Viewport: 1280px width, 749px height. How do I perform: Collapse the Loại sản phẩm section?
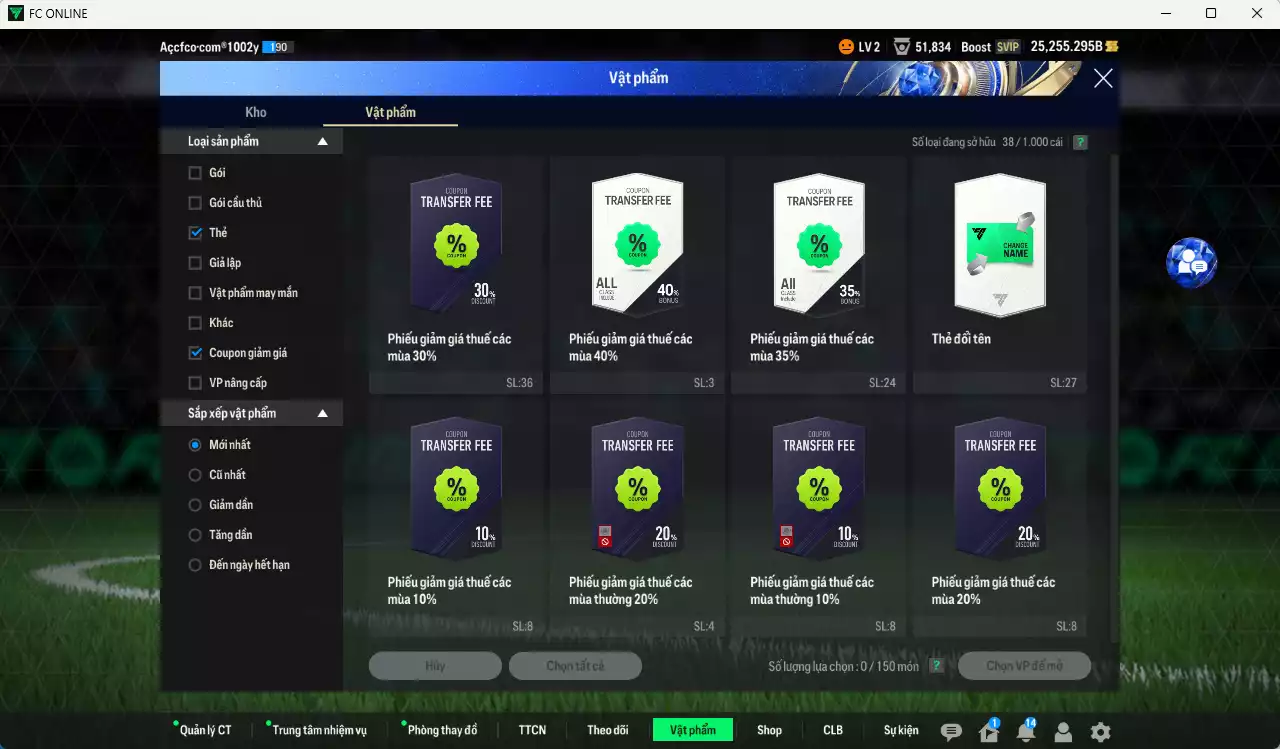click(x=322, y=141)
